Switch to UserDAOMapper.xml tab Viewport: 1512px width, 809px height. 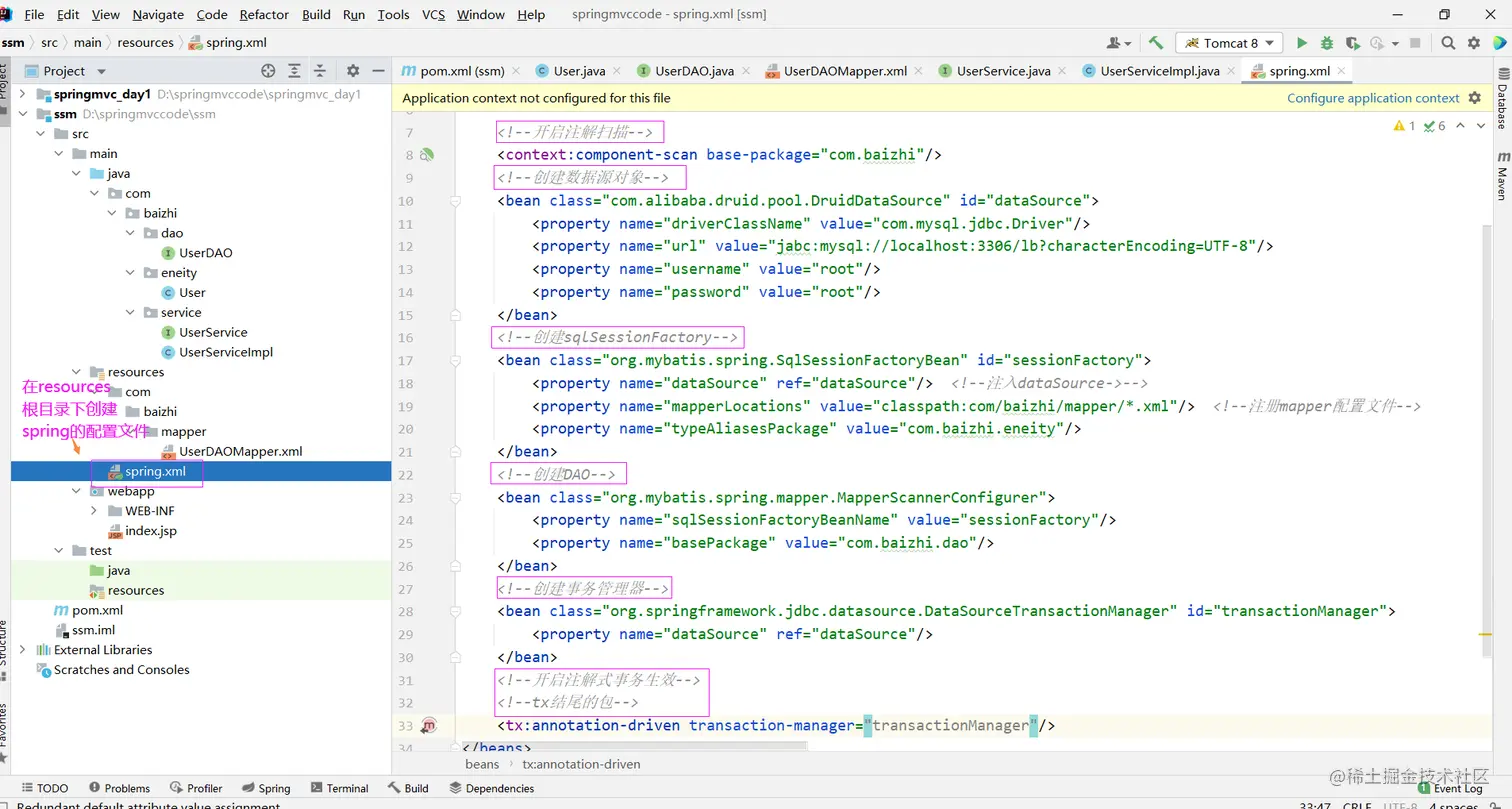tap(836, 71)
